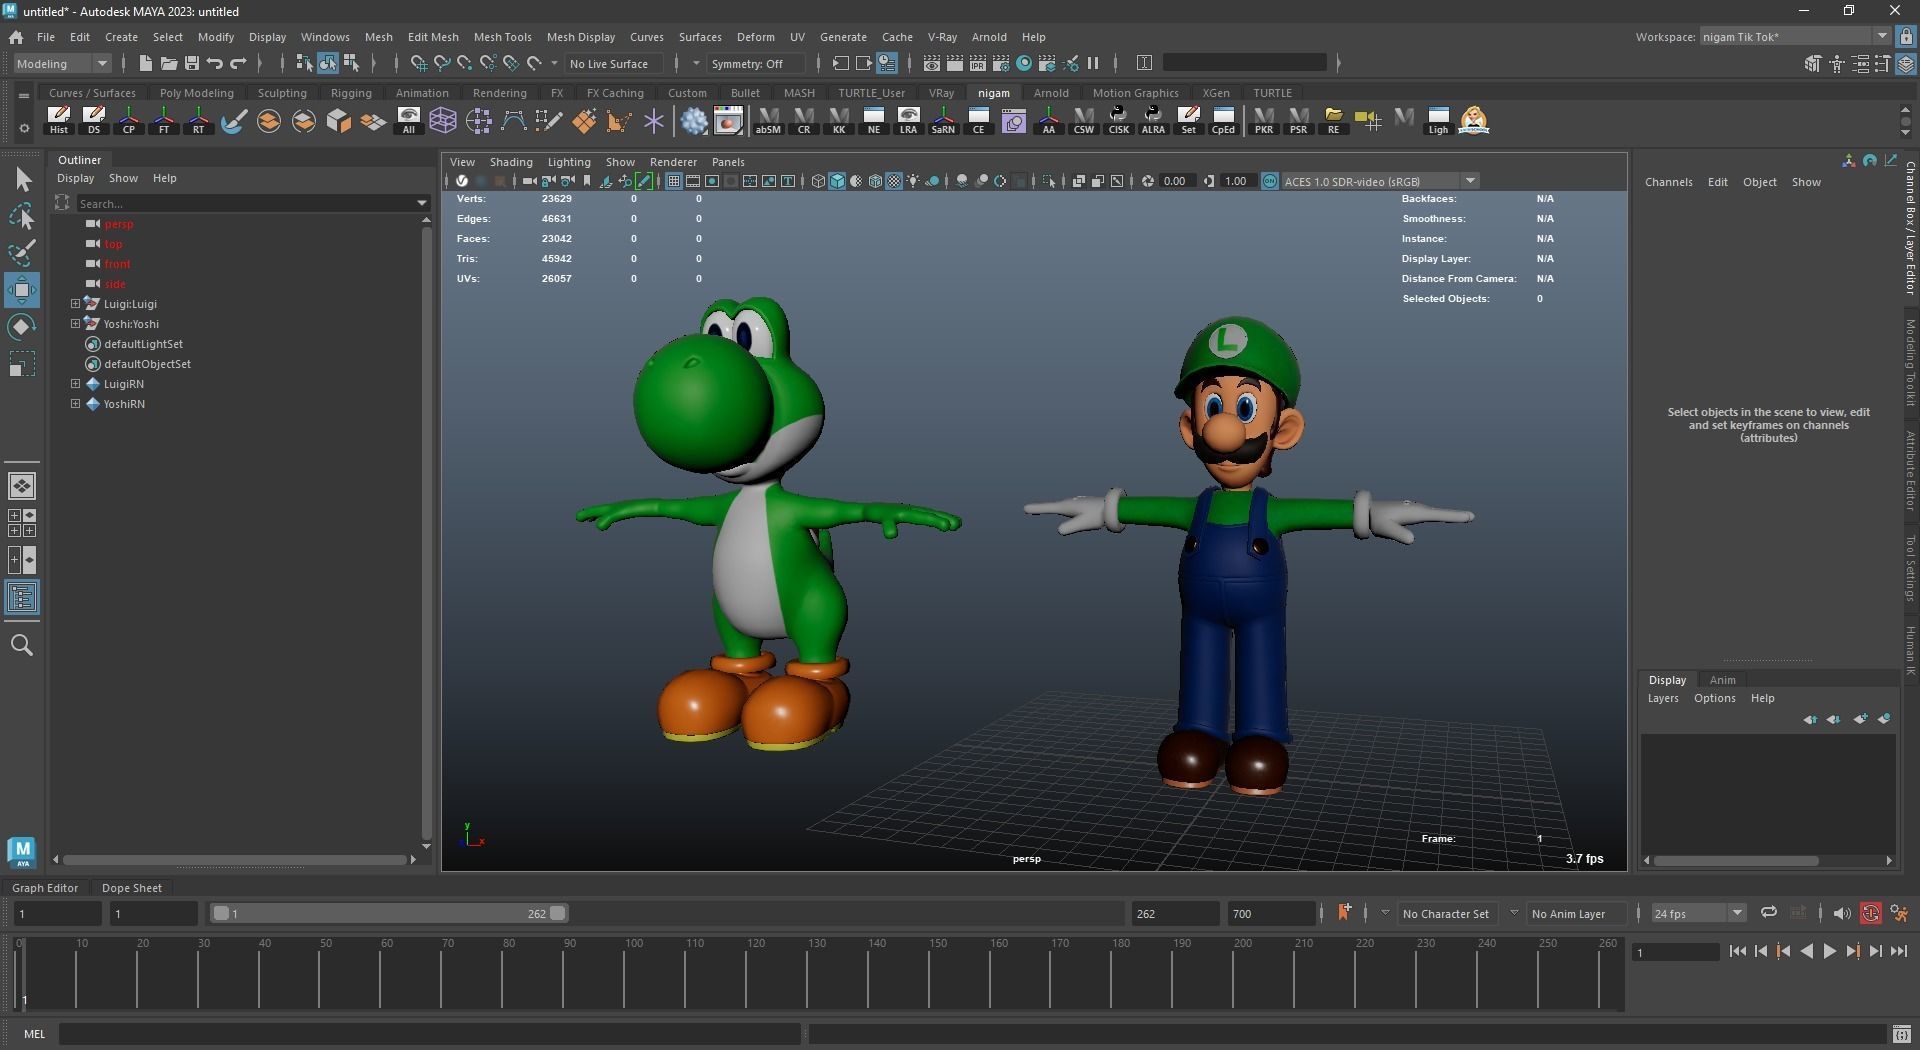Open the Dope Sheet button
This screenshot has width=1920, height=1050.
[x=131, y=888]
